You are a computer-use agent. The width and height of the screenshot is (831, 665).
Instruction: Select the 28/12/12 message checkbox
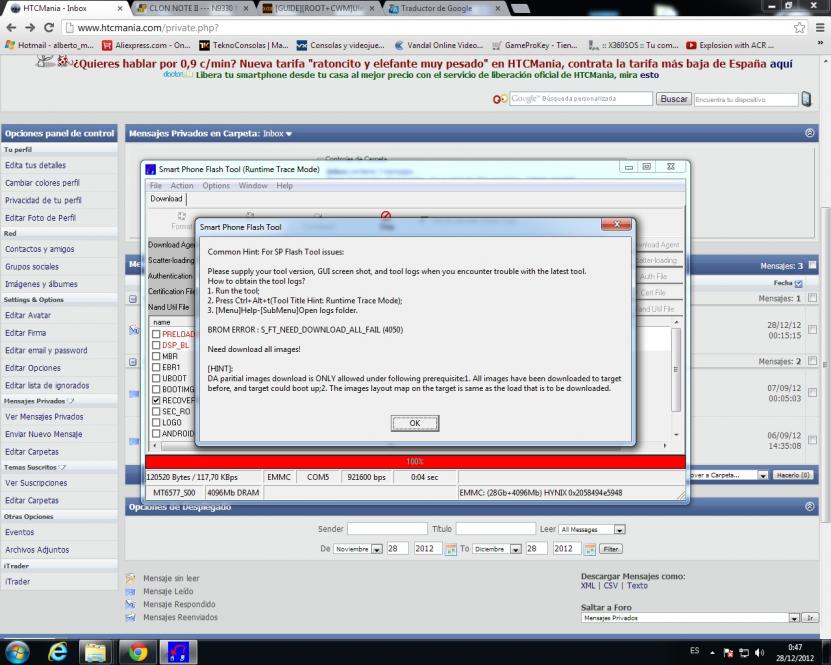pos(812,330)
